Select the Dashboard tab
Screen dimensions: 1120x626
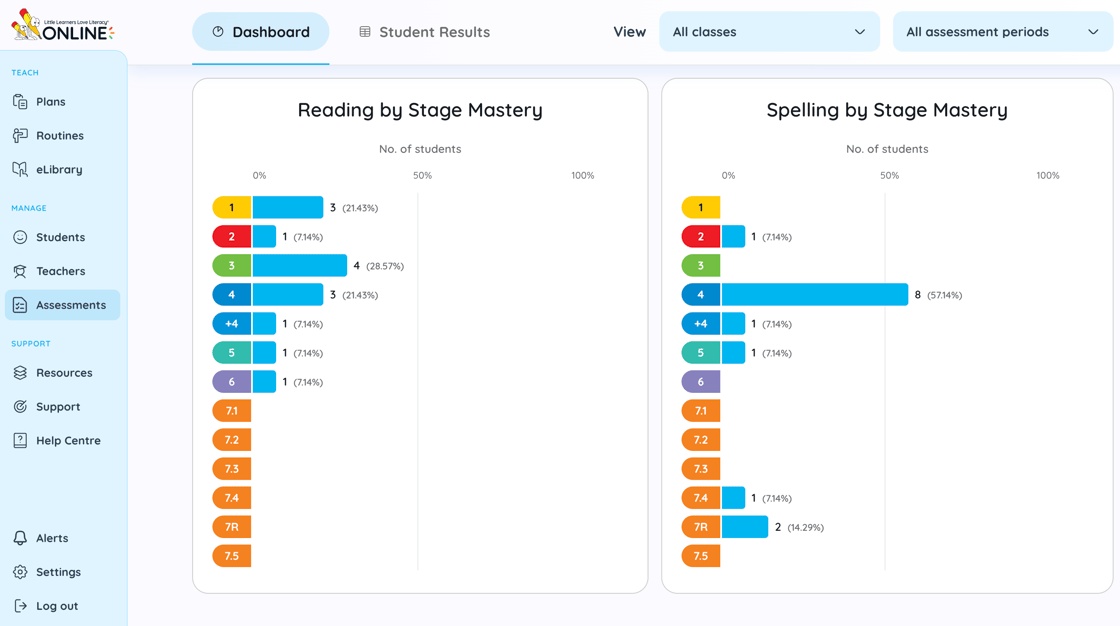click(x=260, y=32)
